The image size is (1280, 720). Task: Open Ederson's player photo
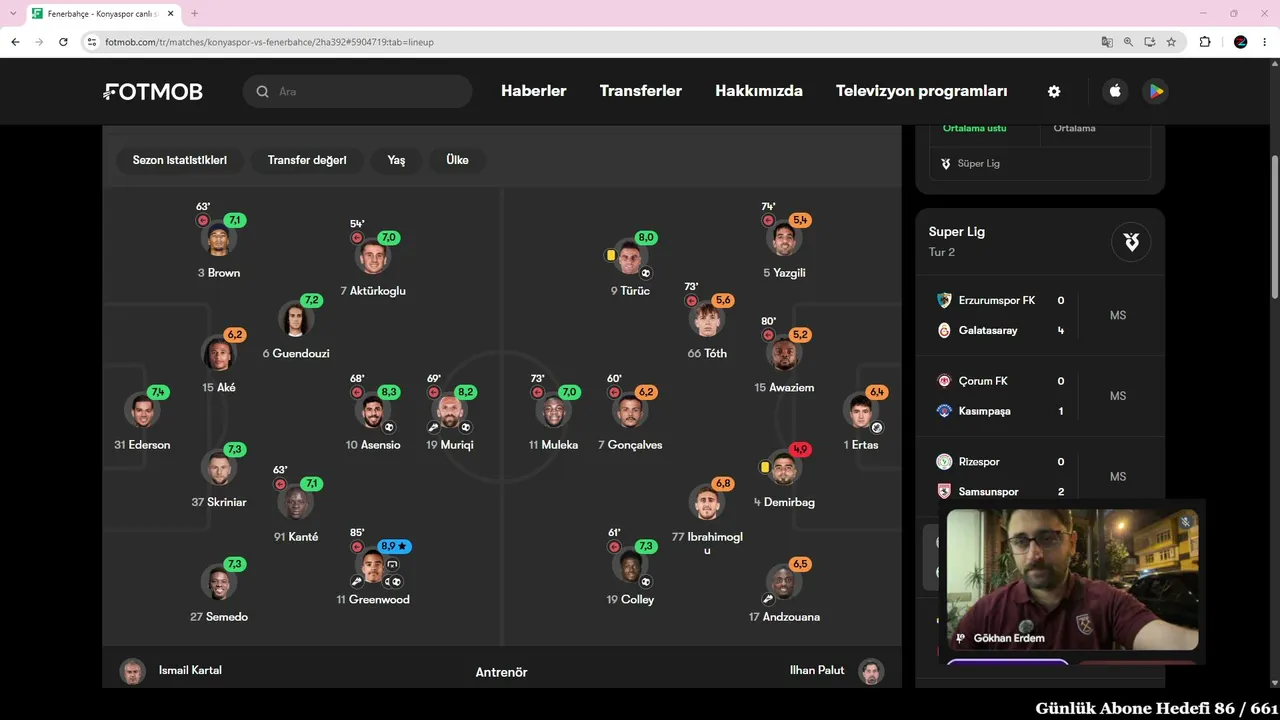[142, 411]
